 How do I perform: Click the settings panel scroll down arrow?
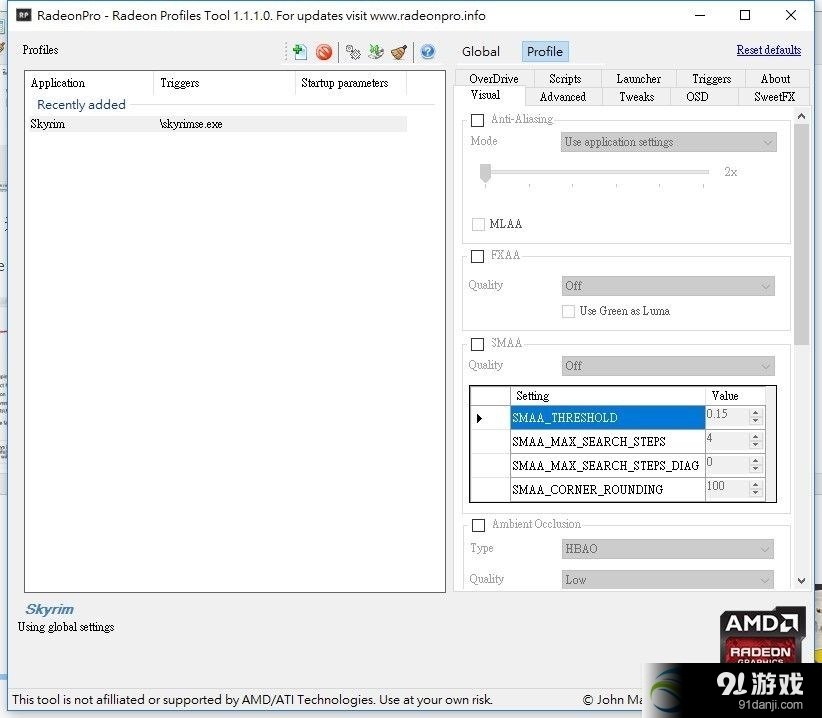[801, 581]
